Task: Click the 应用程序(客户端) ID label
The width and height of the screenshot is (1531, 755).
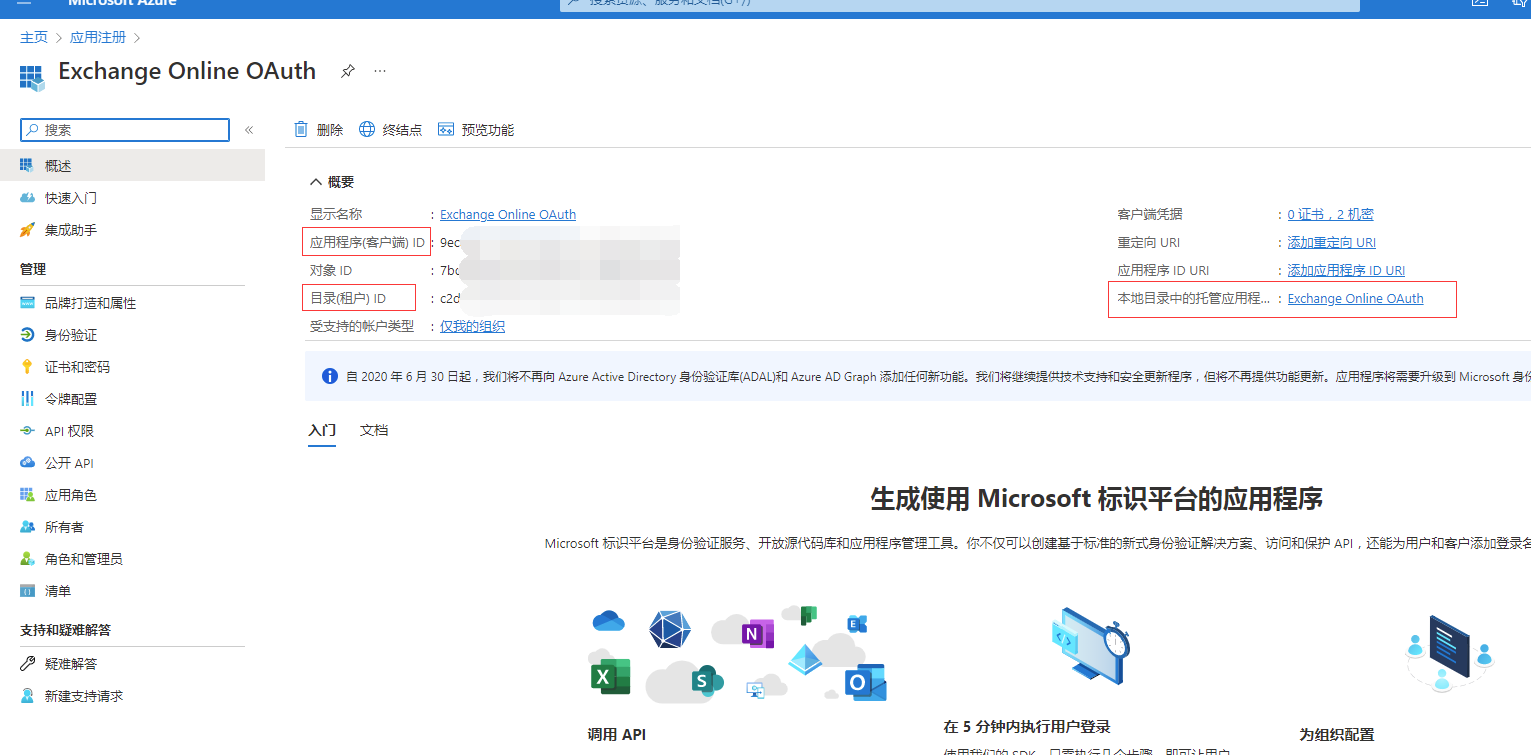Action: [367, 242]
